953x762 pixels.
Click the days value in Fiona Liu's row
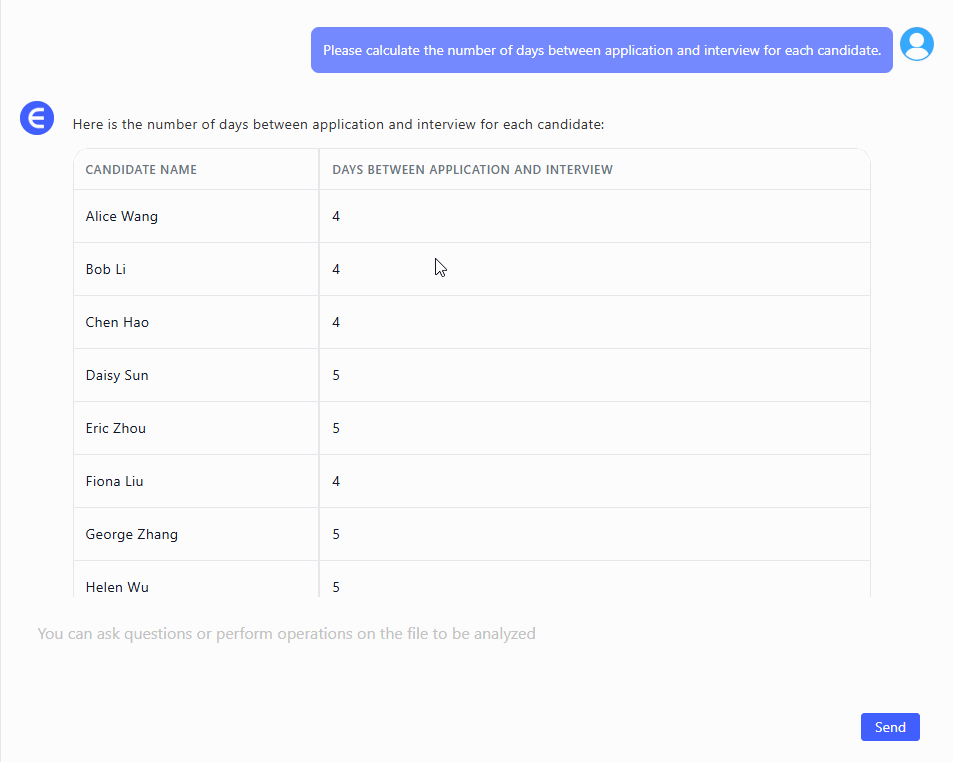[x=336, y=482]
